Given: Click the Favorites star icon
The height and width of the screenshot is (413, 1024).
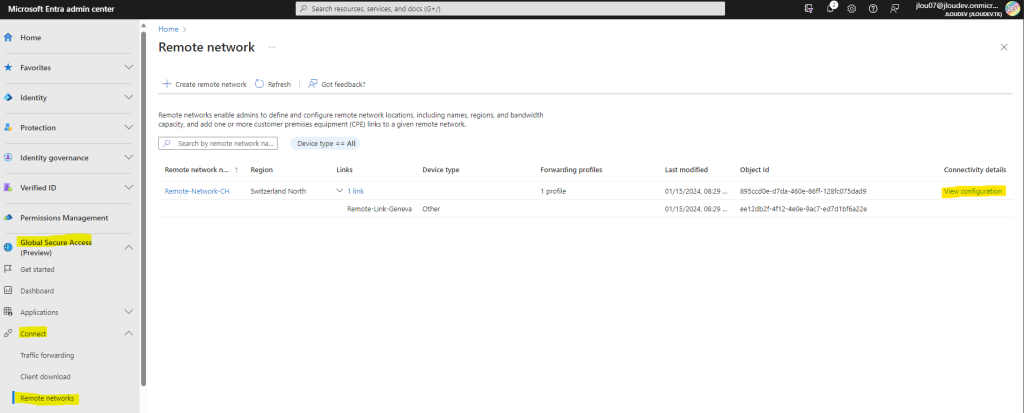Looking at the screenshot, I should (x=8, y=68).
